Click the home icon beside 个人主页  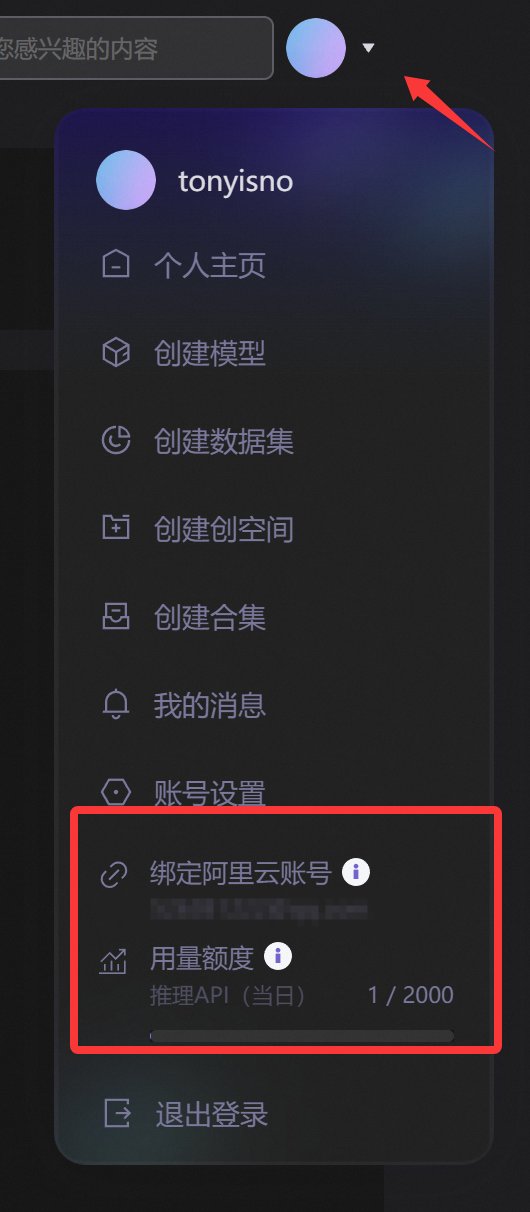point(116,266)
